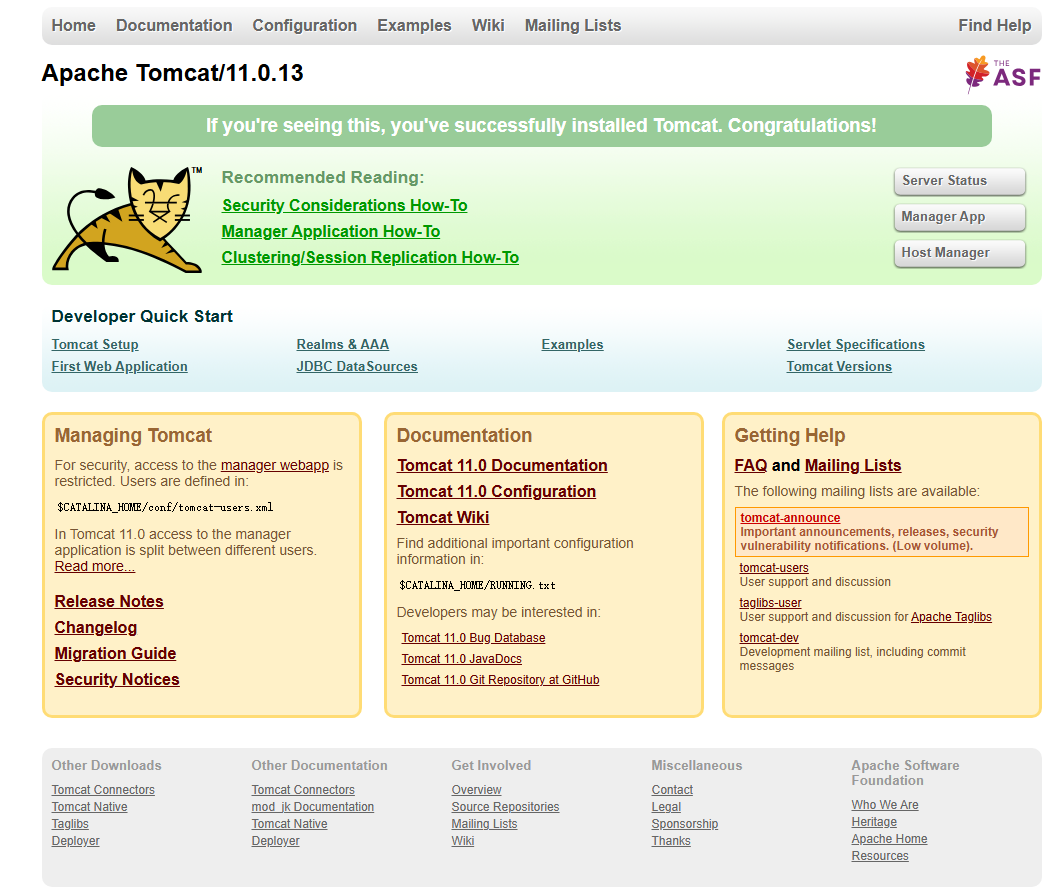Viewport: 1045px width, 891px height.
Task: Open Thanks link in footer
Action: point(671,841)
